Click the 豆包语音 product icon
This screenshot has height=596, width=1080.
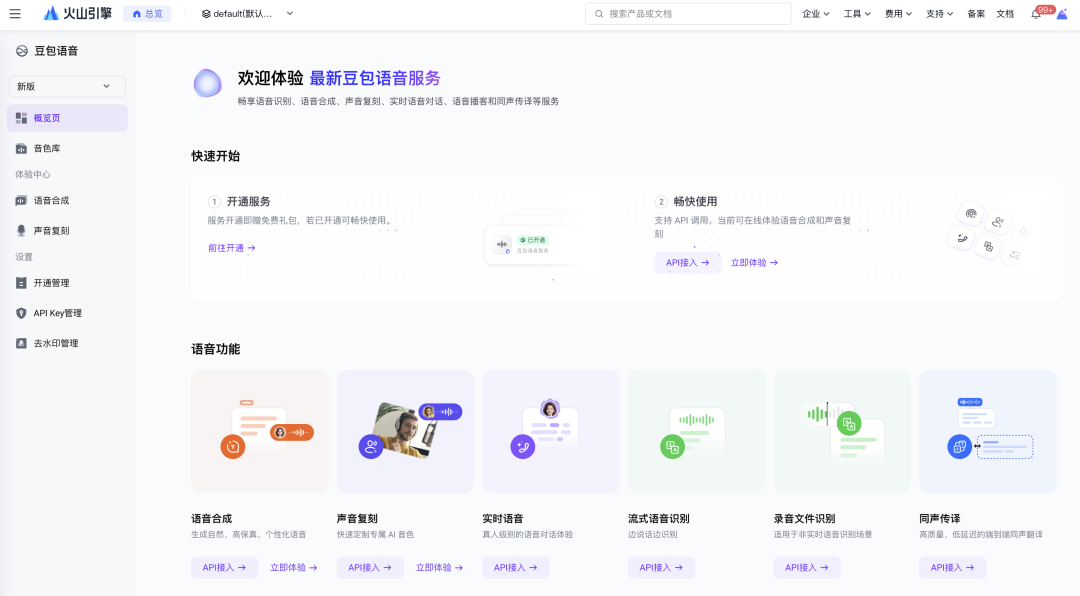[x=22, y=51]
